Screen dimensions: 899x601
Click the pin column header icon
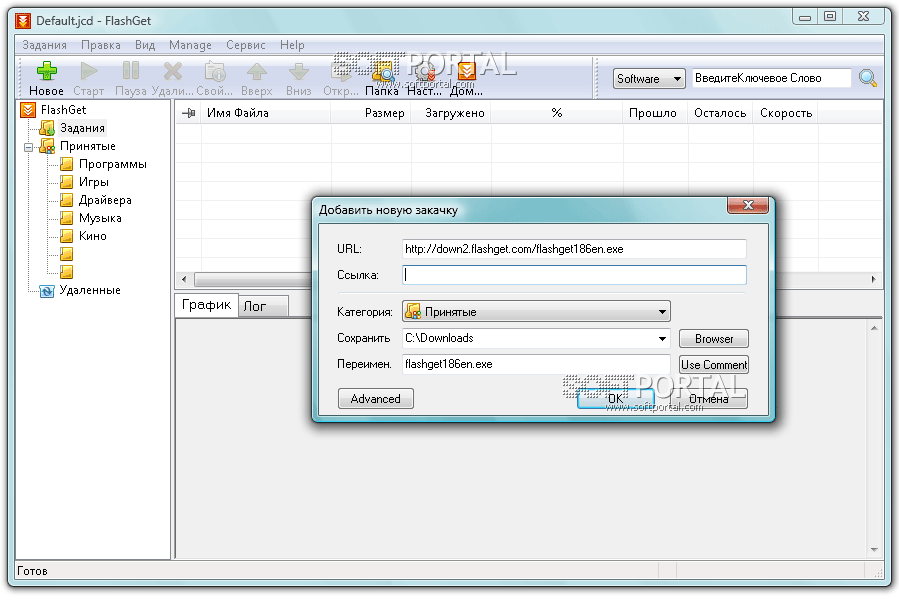click(x=189, y=113)
